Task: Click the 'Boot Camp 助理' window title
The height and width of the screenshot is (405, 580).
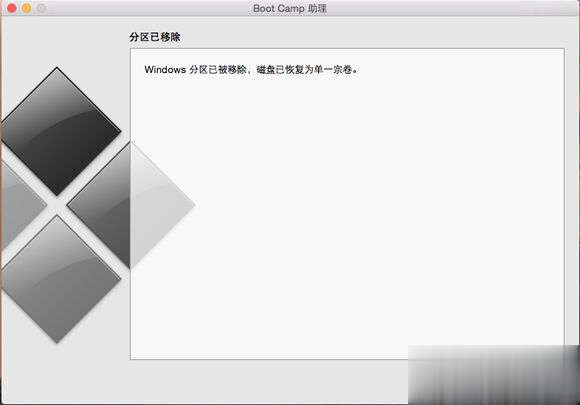Action: [x=290, y=9]
